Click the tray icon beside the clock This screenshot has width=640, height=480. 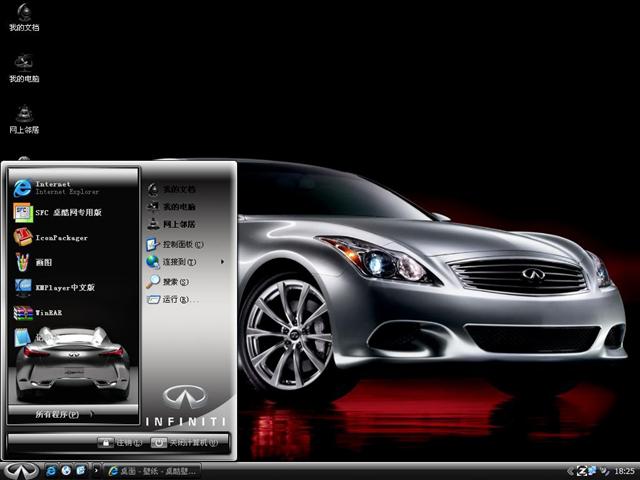[x=605, y=471]
